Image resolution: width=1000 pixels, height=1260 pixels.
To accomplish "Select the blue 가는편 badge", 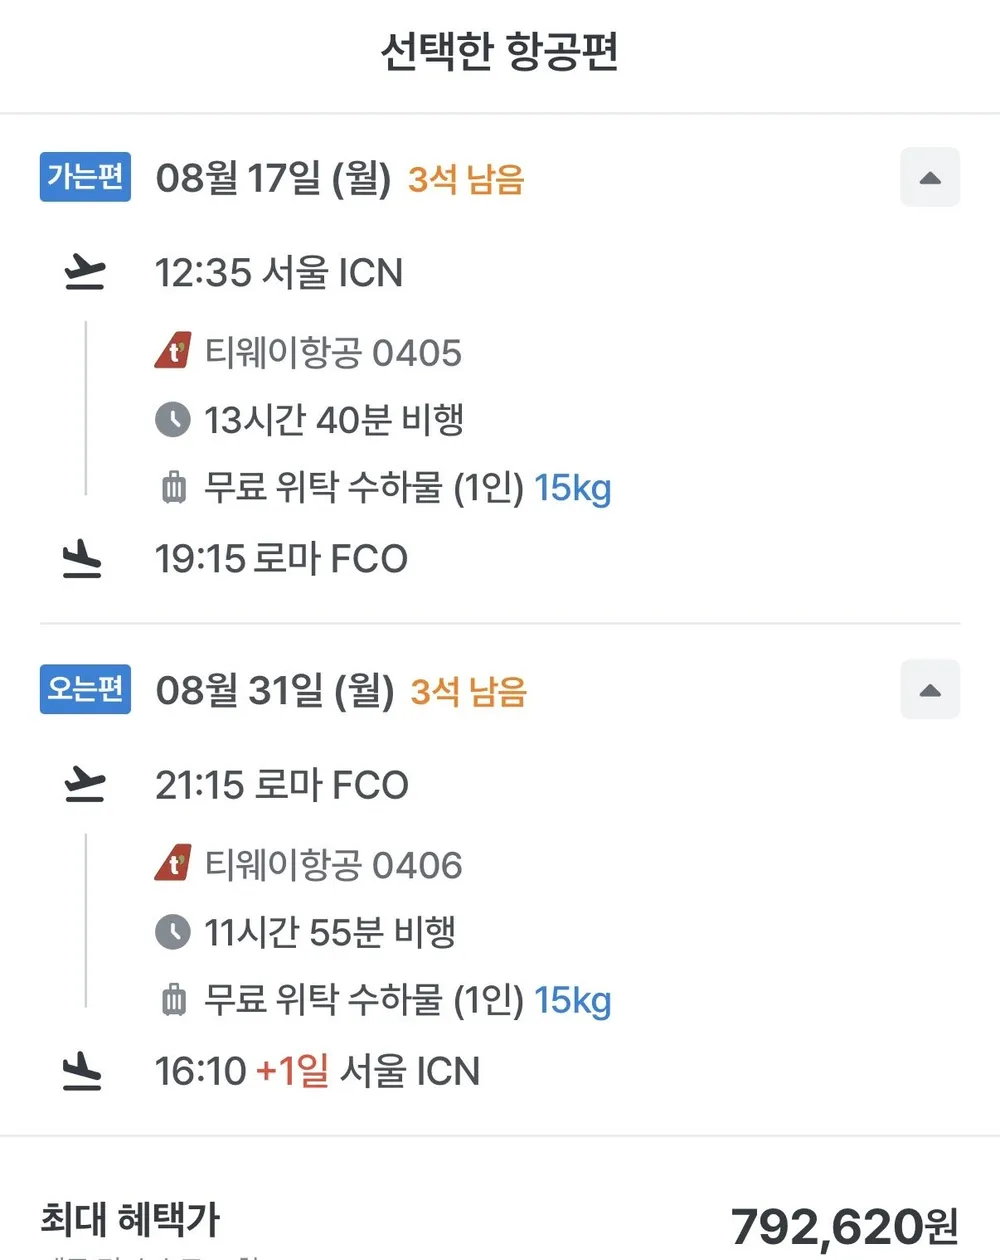I will tap(85, 177).
